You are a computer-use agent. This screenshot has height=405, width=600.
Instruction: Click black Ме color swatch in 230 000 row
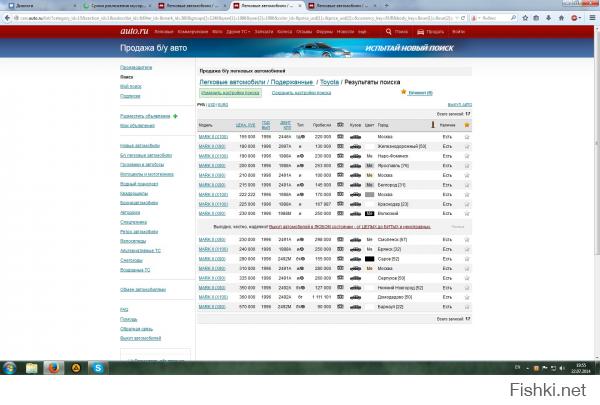coord(369,214)
